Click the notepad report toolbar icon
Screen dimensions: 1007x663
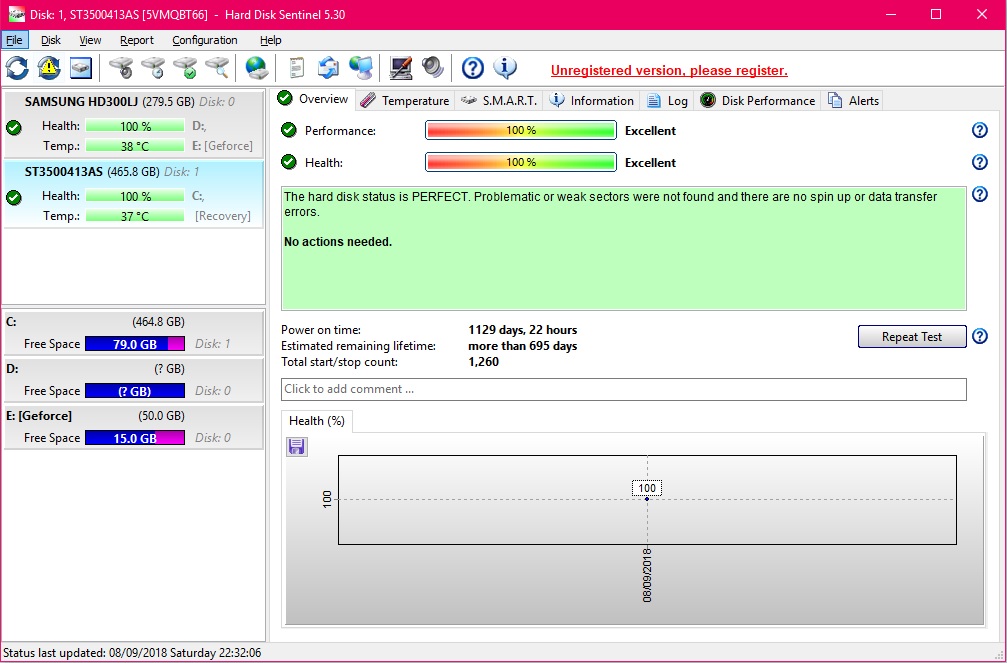coord(296,68)
